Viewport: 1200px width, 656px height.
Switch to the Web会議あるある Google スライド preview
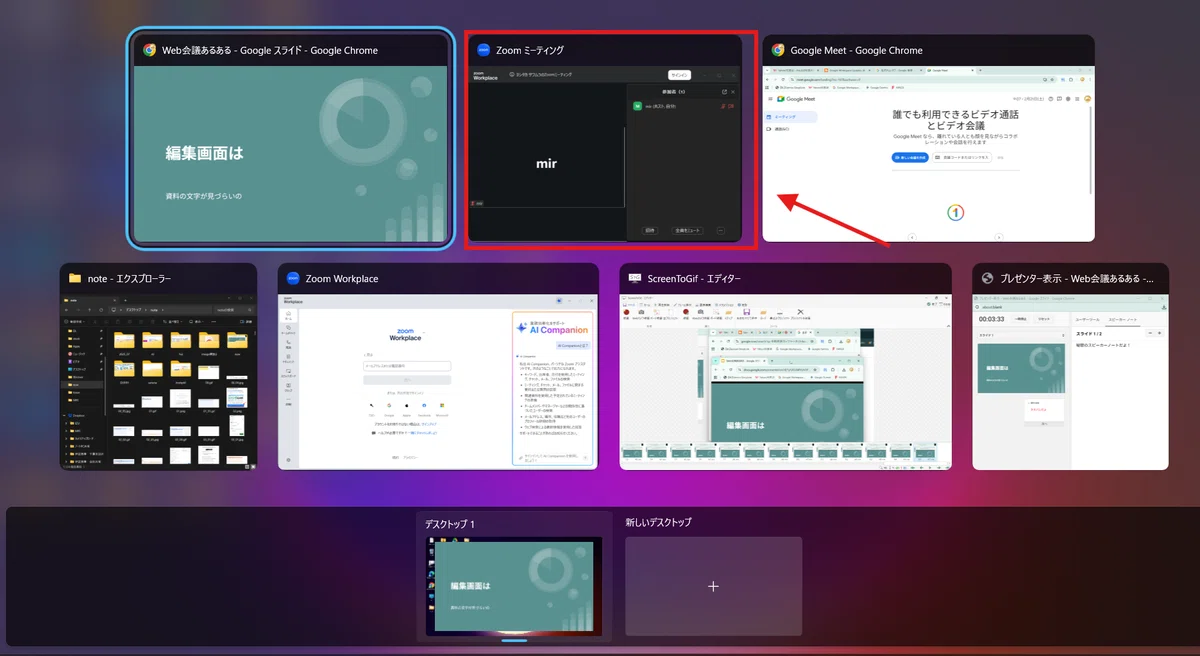point(290,155)
